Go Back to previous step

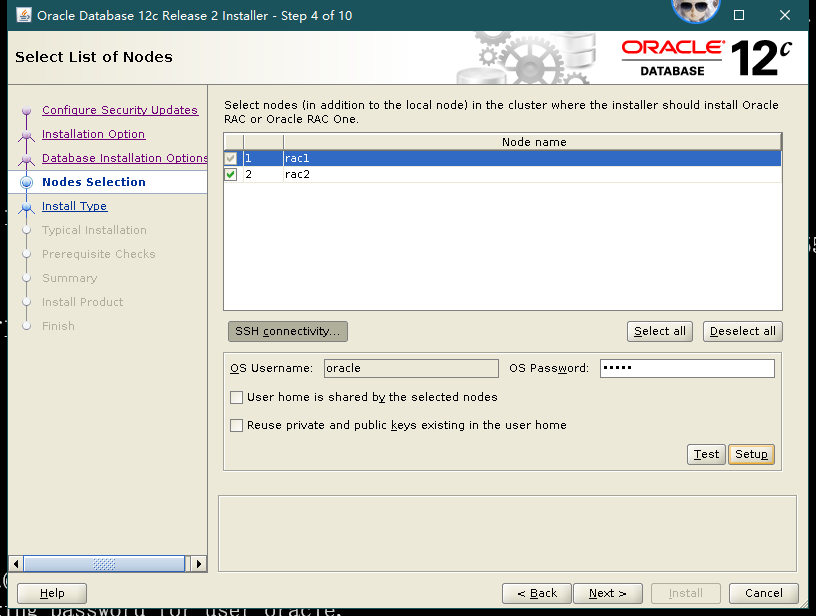click(x=537, y=593)
